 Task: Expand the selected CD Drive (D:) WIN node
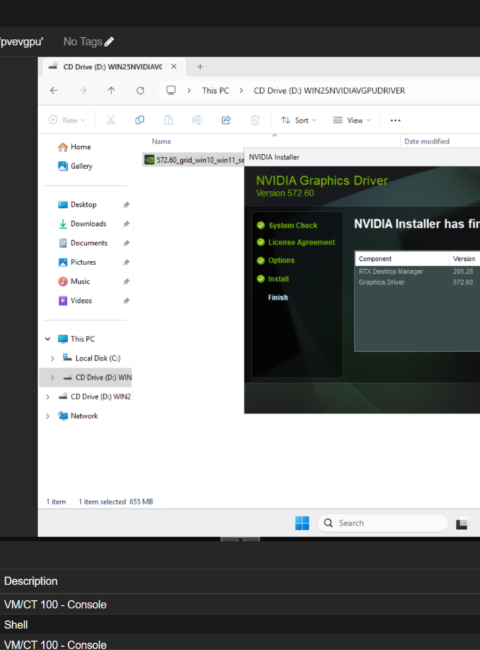point(52,378)
